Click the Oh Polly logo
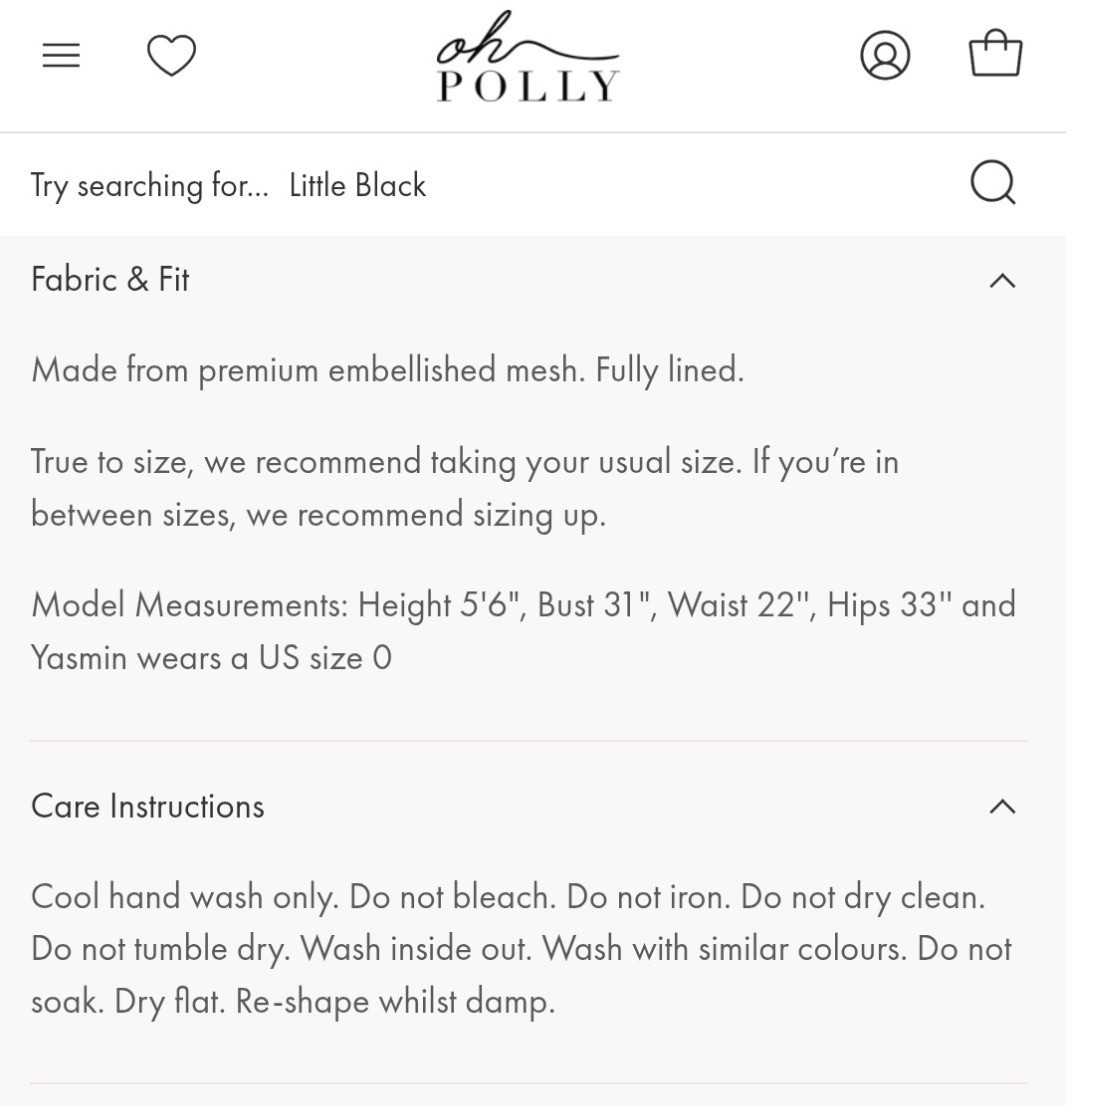The image size is (1106, 1106). coord(528,56)
